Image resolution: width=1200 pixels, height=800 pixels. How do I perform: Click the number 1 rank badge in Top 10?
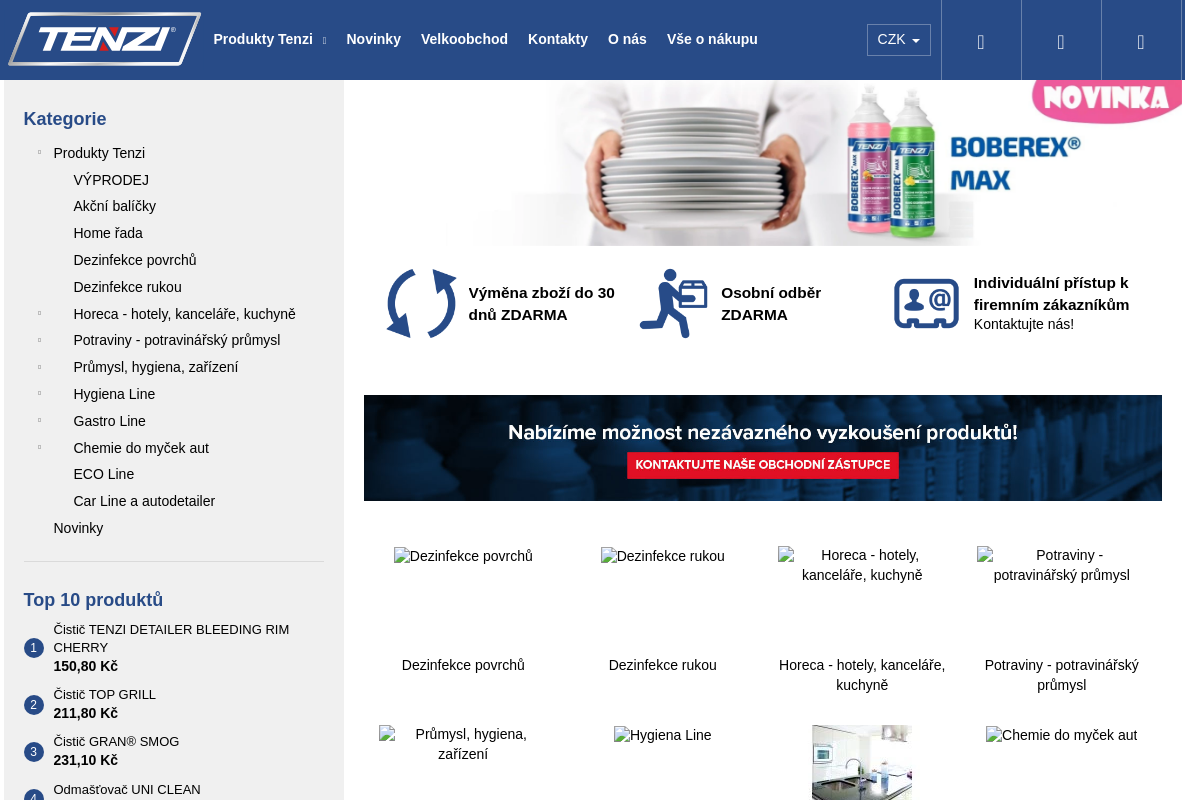click(x=34, y=648)
